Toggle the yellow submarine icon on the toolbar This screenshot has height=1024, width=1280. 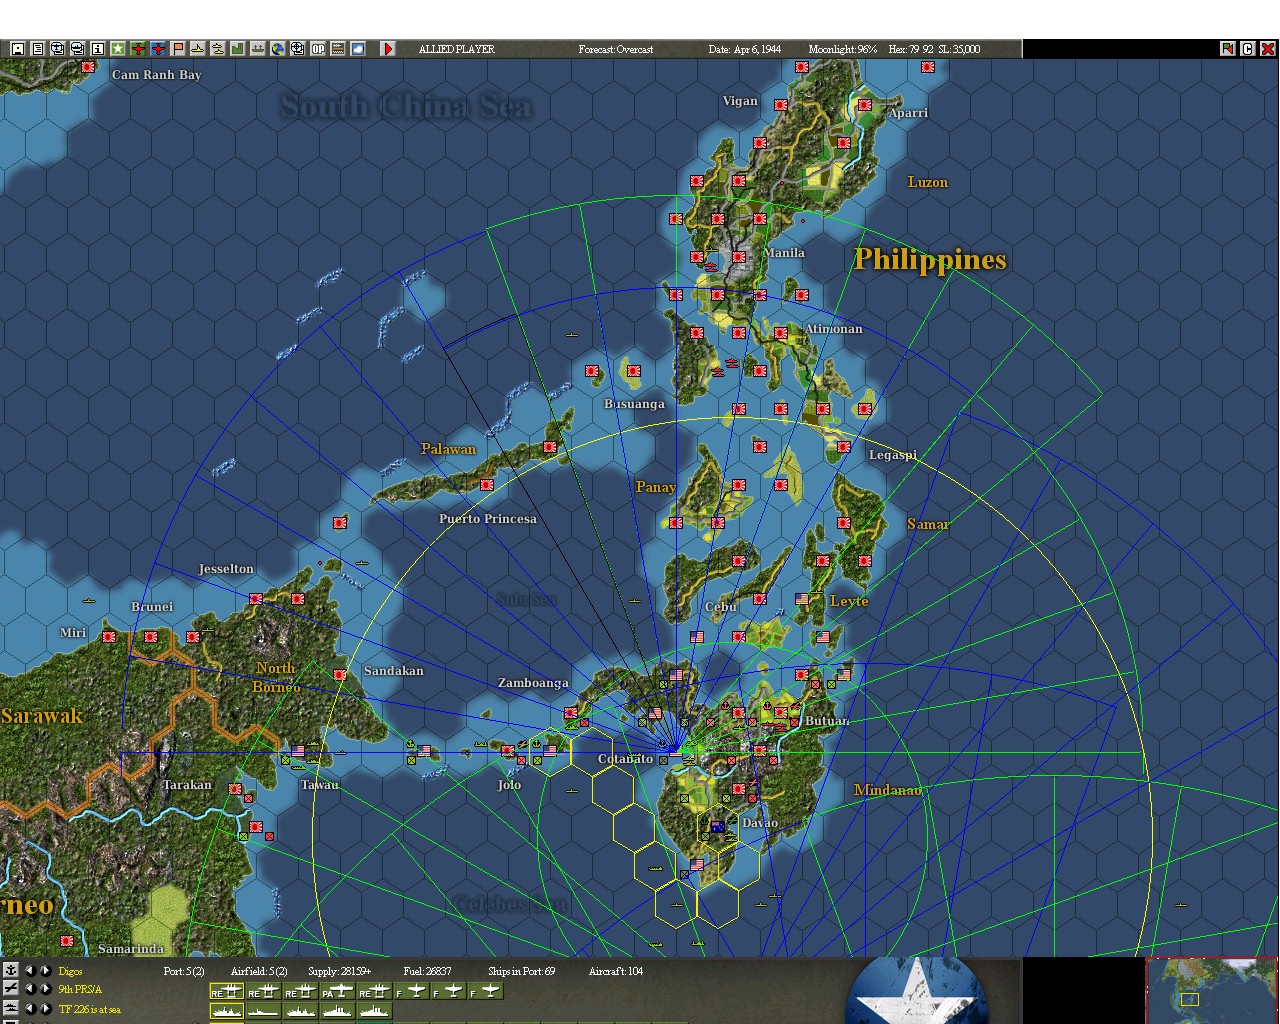coord(196,47)
